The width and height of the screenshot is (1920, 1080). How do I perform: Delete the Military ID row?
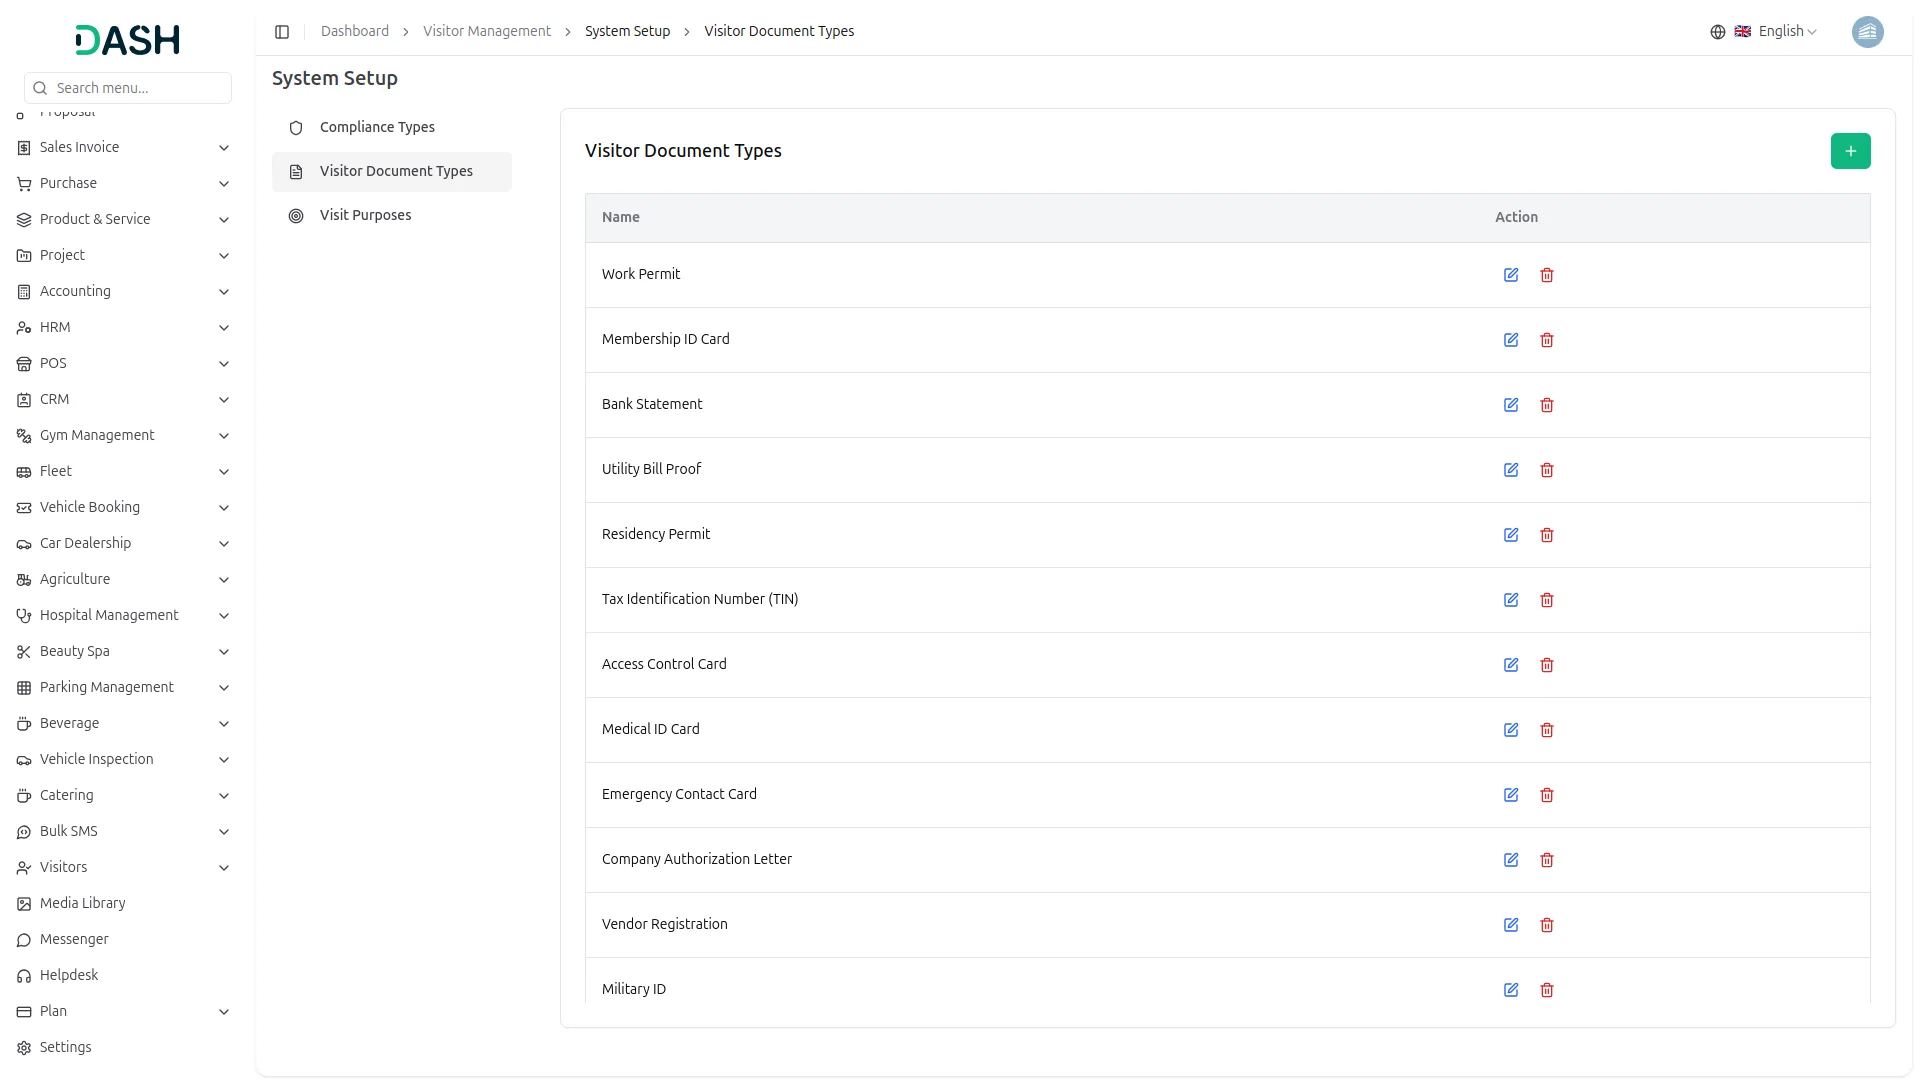[x=1547, y=990]
